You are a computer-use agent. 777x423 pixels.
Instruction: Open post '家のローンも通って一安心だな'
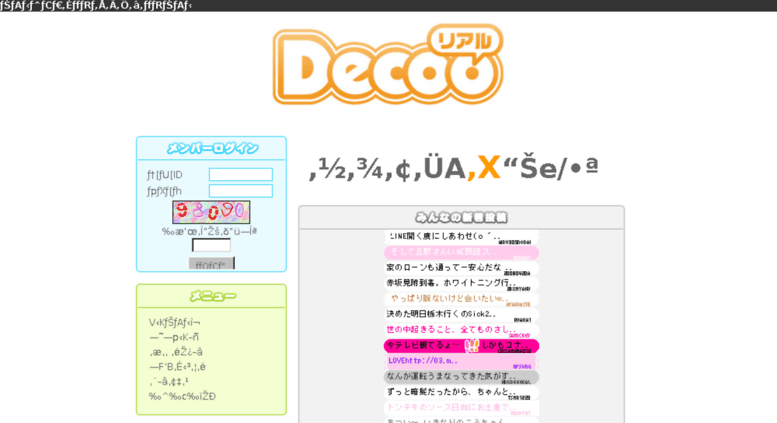[x=461, y=268]
